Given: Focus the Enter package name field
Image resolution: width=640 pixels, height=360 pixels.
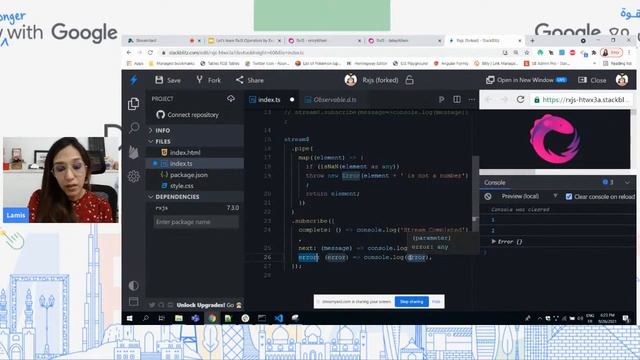Looking at the screenshot, I should [196, 222].
